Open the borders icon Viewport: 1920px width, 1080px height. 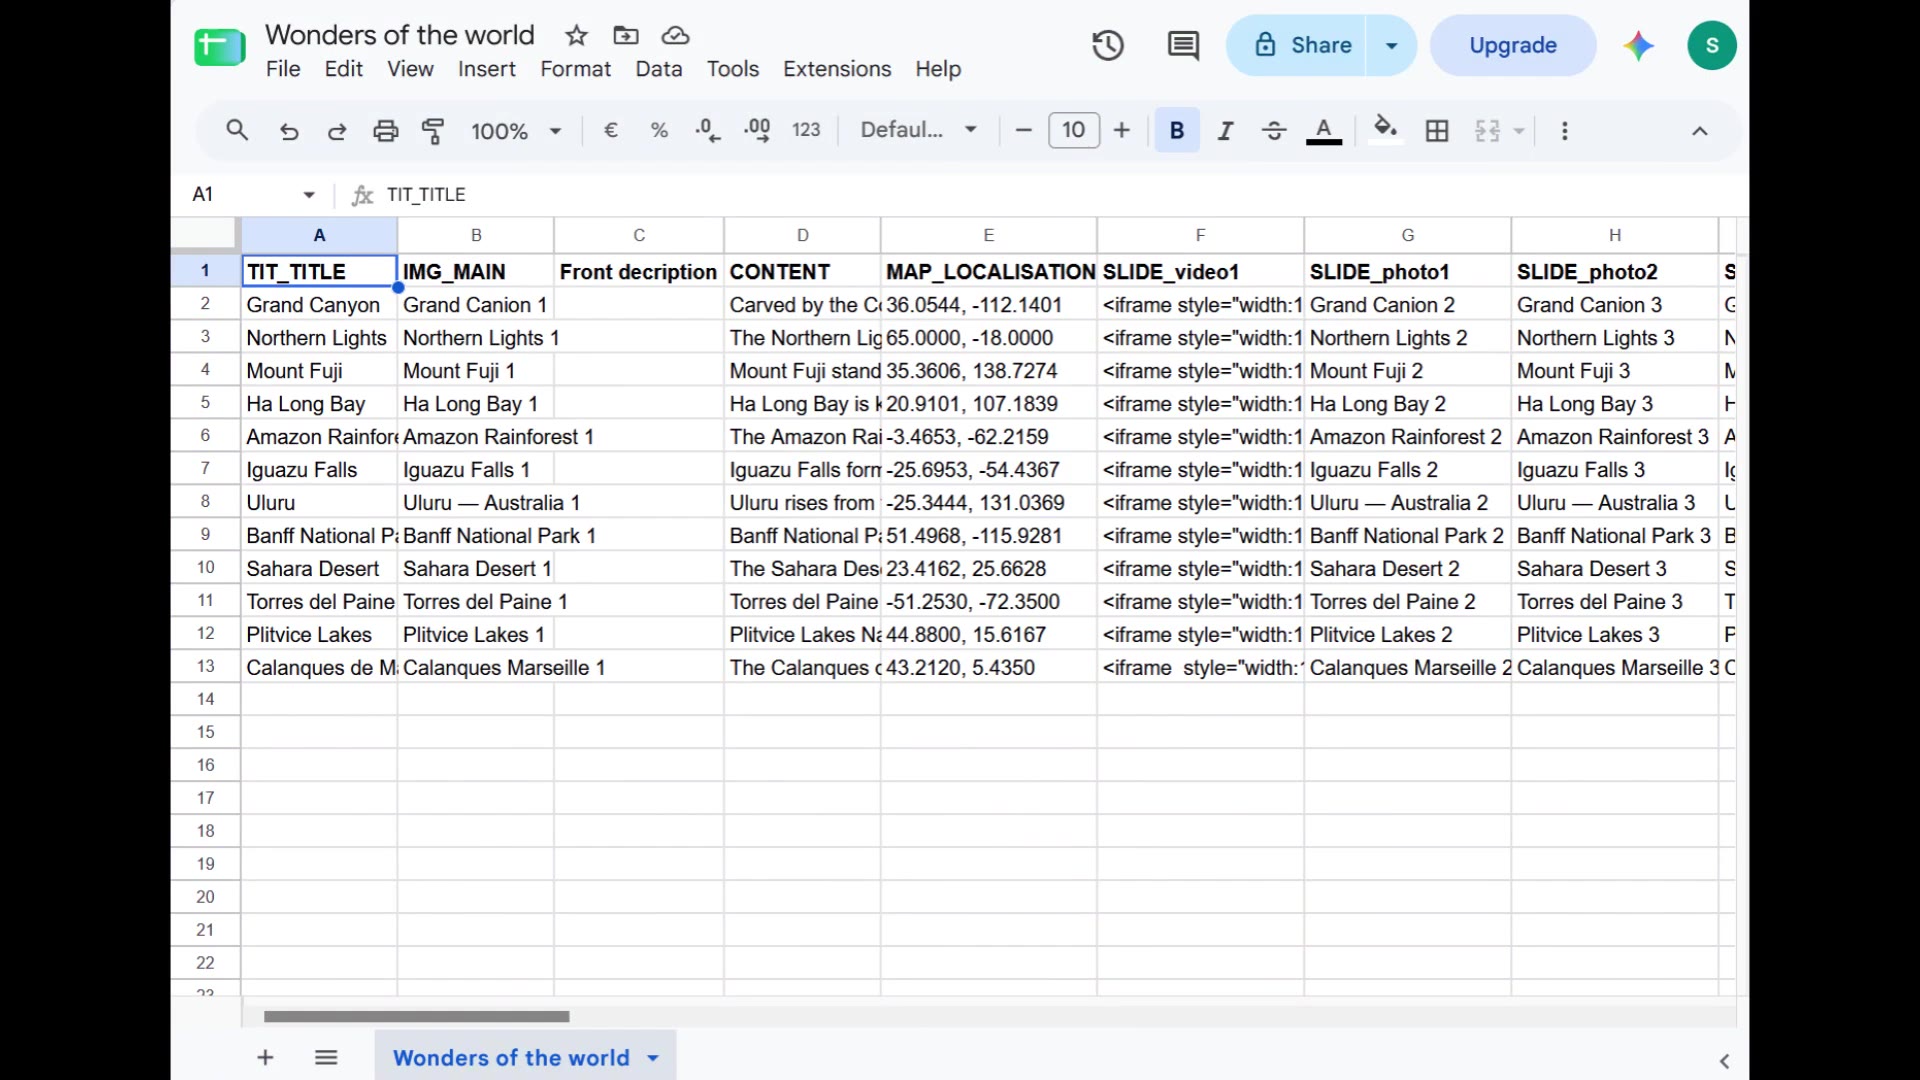(1437, 130)
